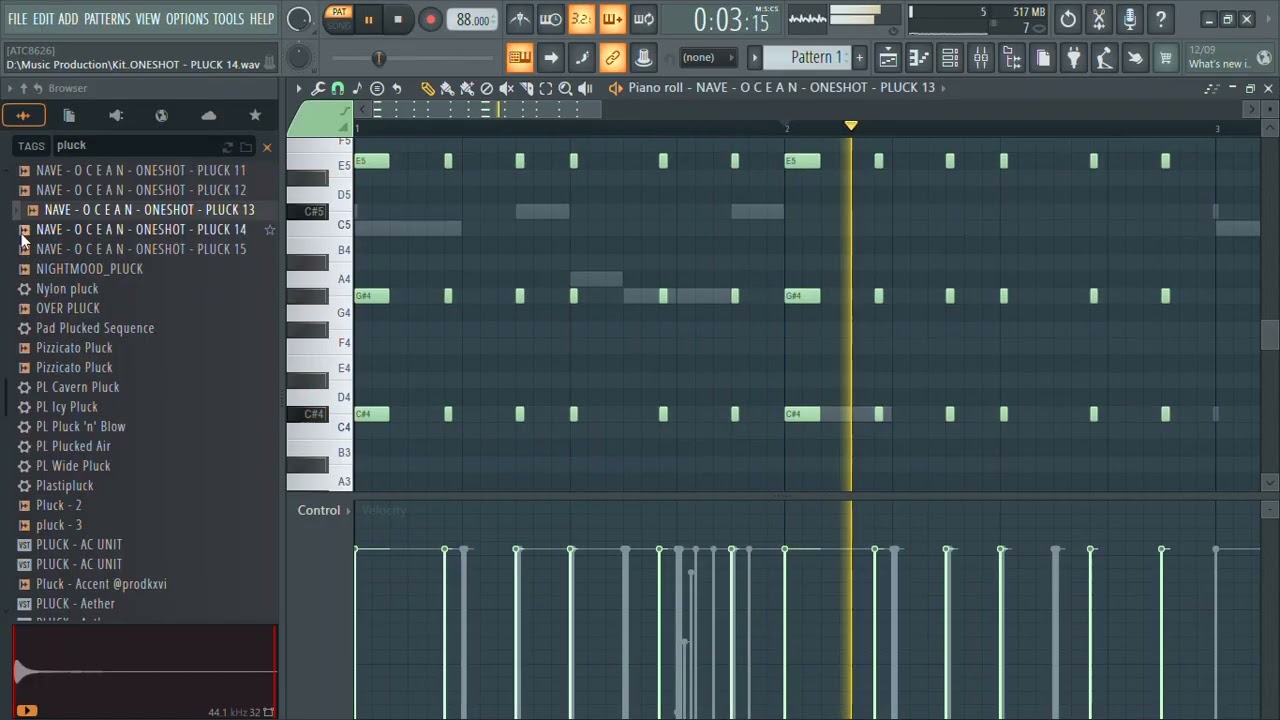Add new pattern with plus button
Image resolution: width=1280 pixels, height=720 pixels.
(859, 57)
